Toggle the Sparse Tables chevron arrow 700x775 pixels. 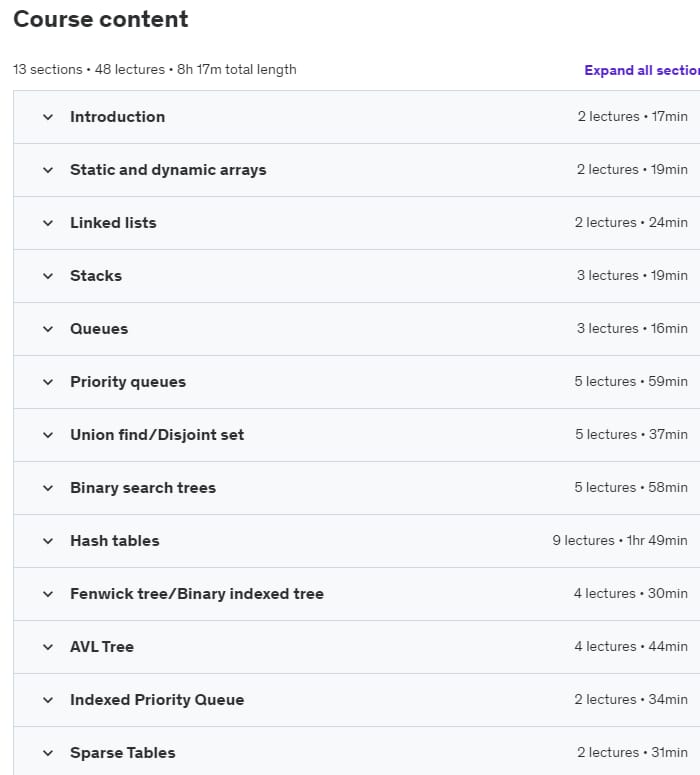pyautogui.click(x=48, y=753)
